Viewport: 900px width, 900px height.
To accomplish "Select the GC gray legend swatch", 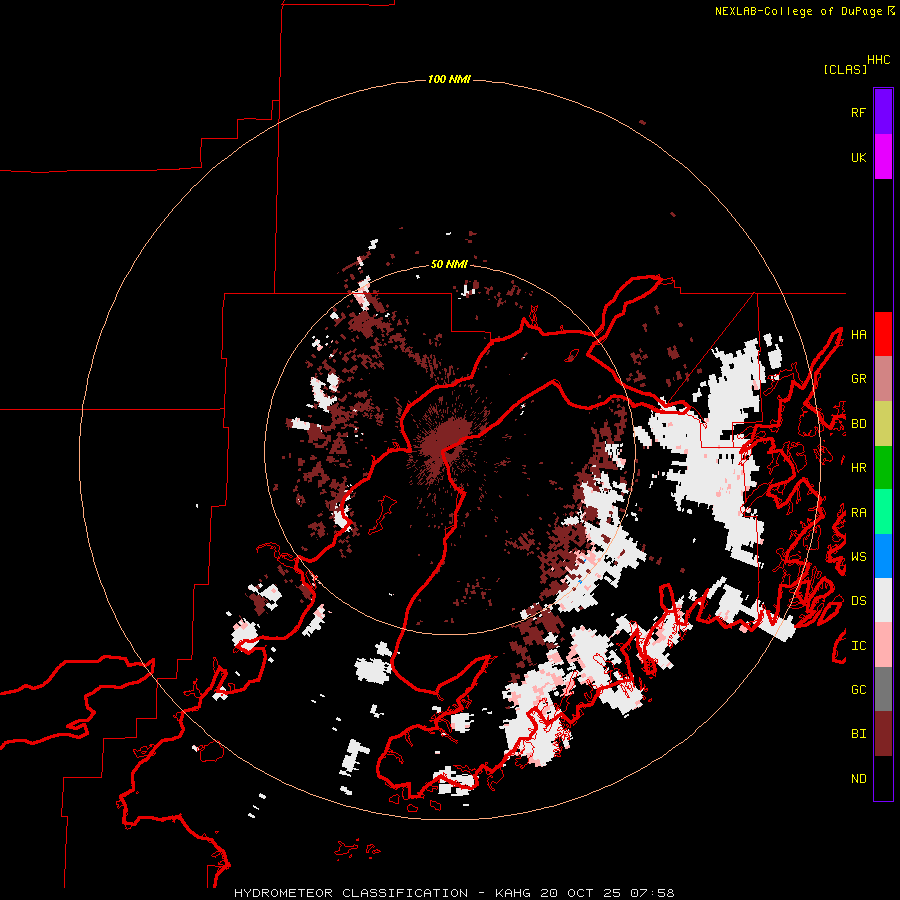I will click(x=883, y=689).
